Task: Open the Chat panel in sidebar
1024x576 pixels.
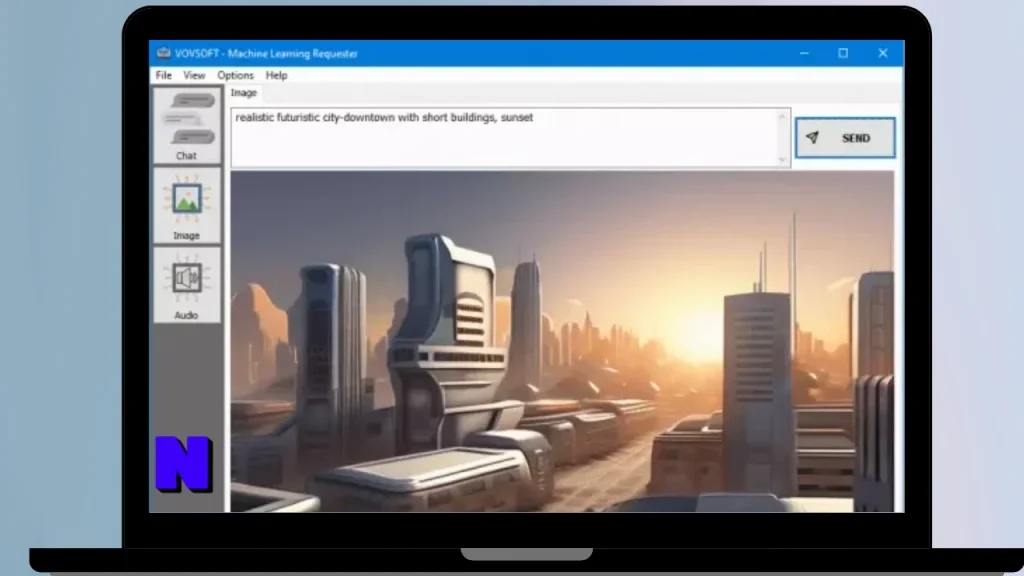Action: point(187,126)
